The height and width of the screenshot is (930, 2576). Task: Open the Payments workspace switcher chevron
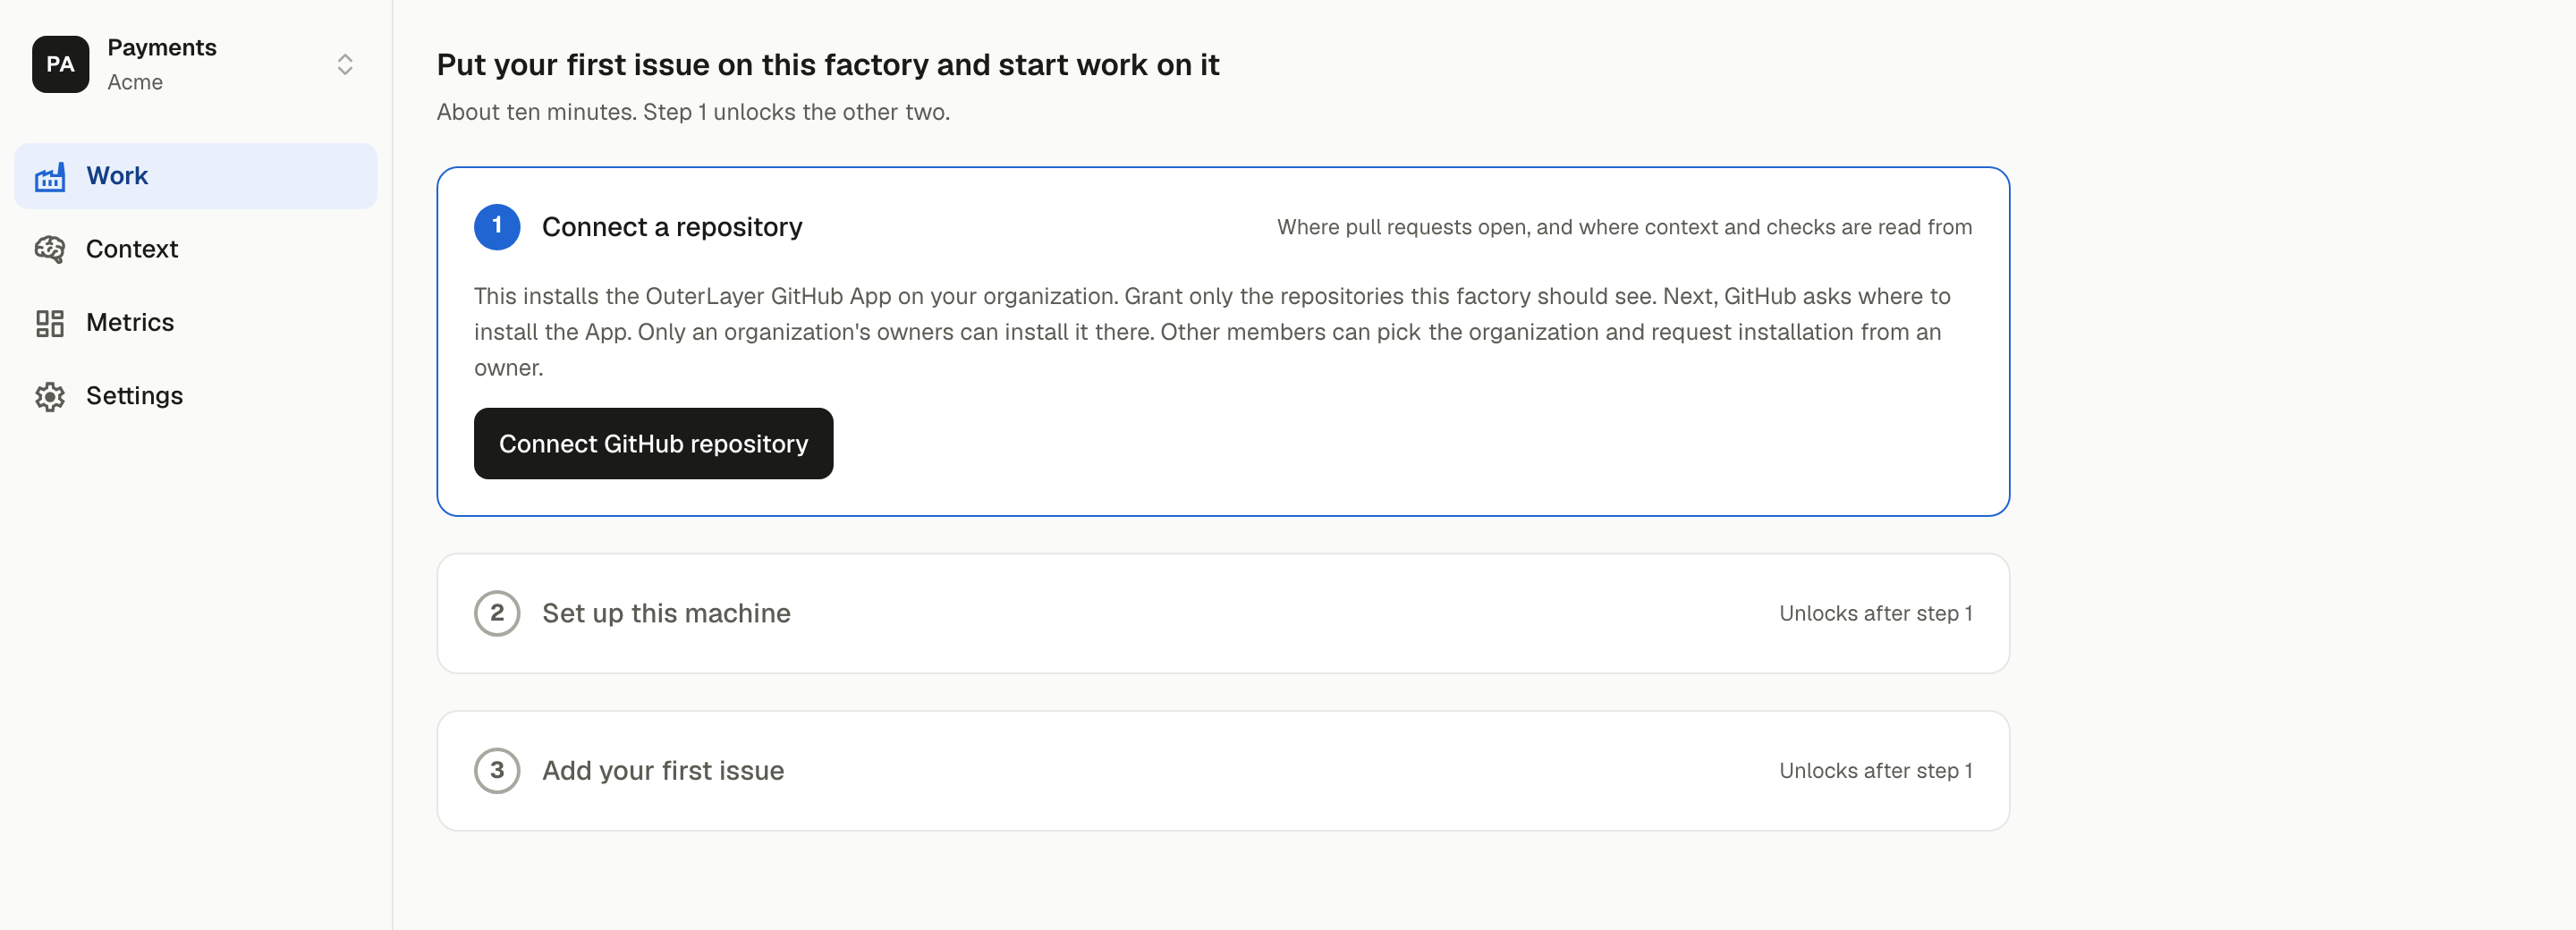click(x=345, y=64)
